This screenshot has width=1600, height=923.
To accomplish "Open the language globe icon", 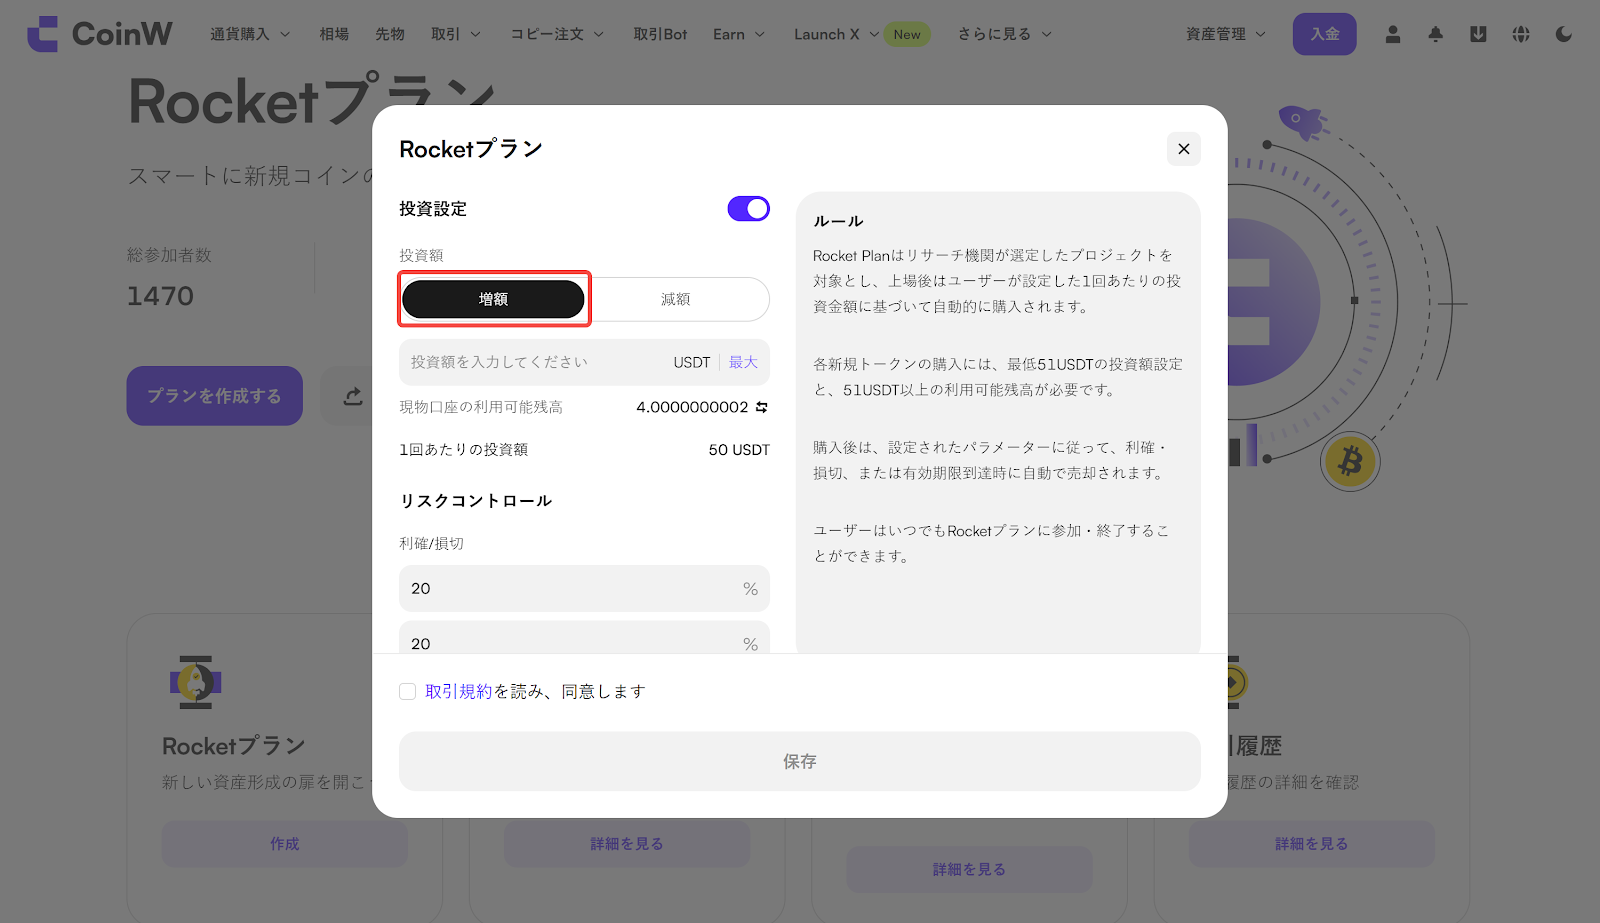I will pyautogui.click(x=1521, y=34).
